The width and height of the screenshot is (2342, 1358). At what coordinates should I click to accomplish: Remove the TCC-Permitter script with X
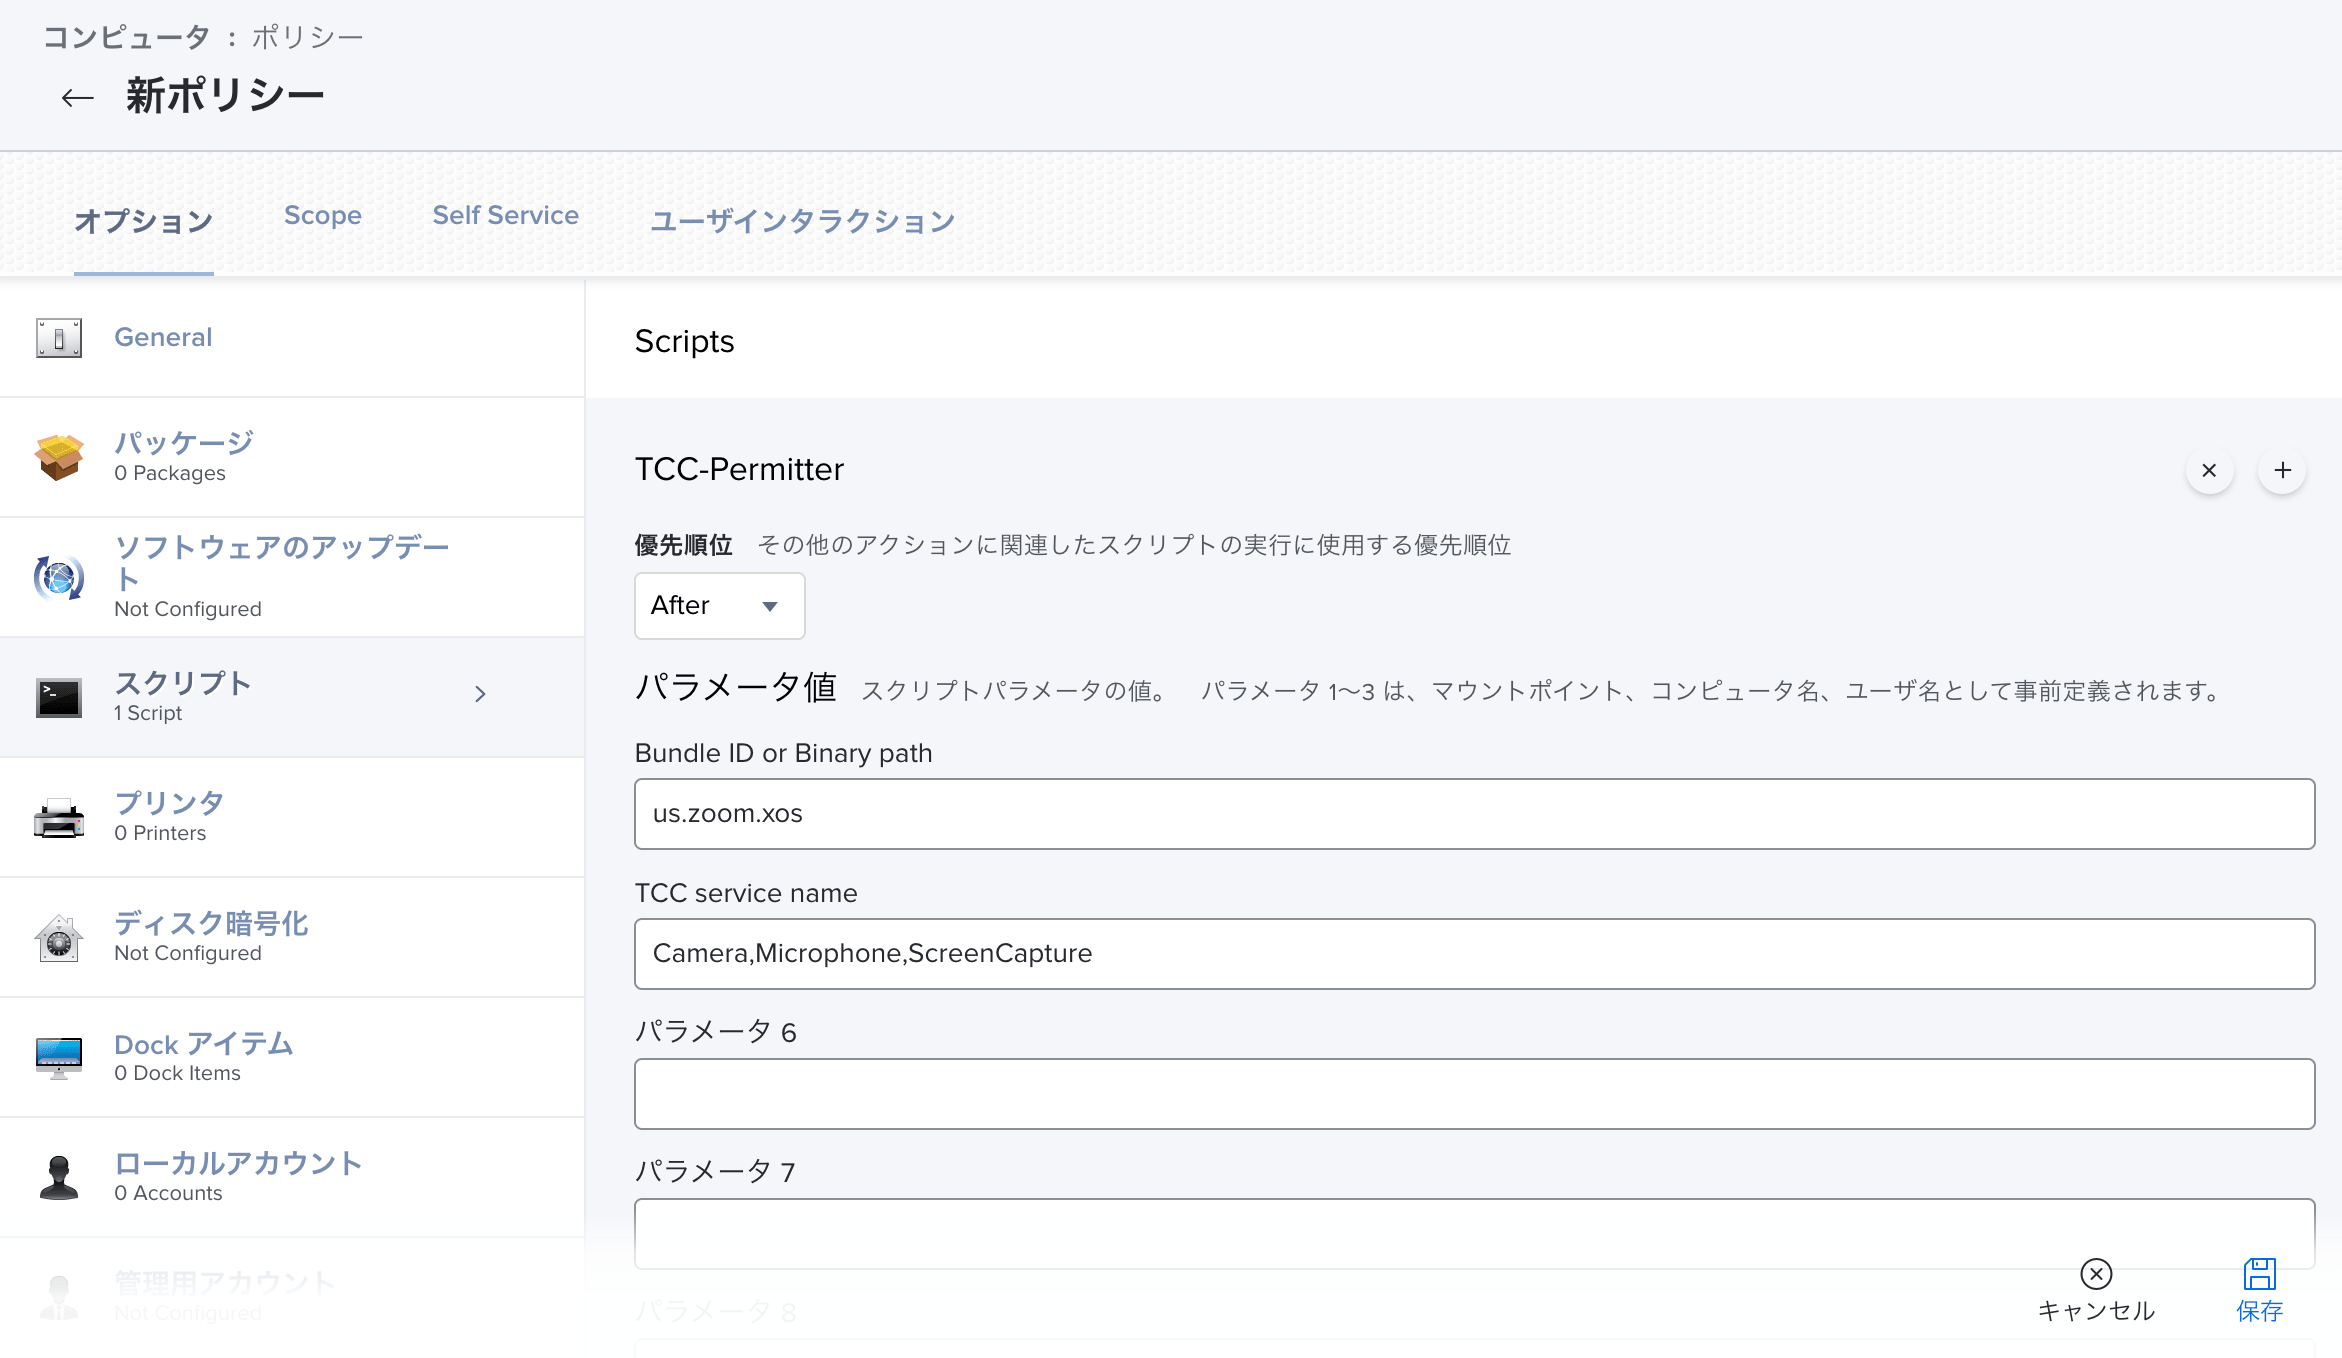tap(2210, 470)
